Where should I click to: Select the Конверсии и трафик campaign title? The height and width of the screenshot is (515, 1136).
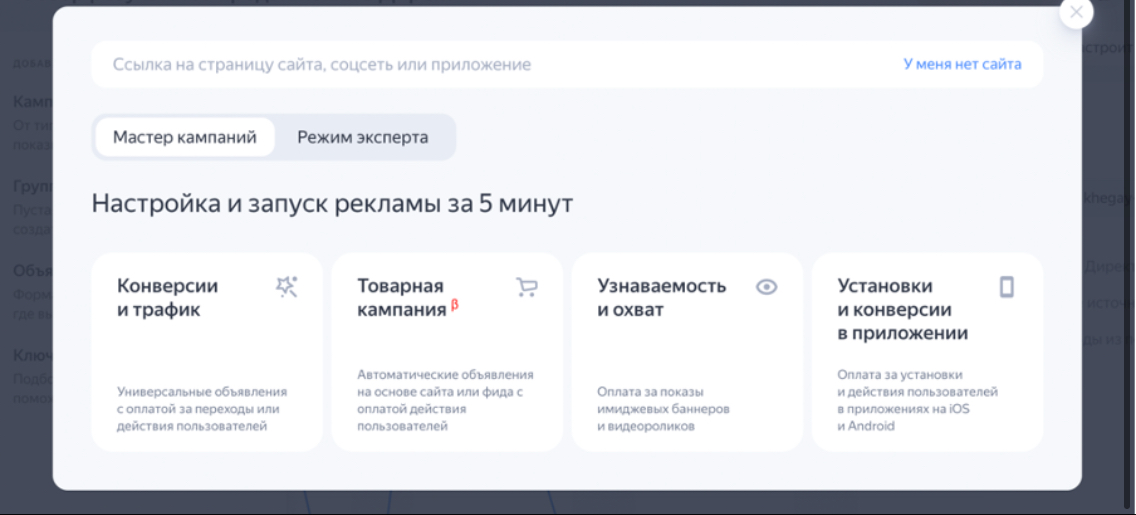tap(167, 298)
